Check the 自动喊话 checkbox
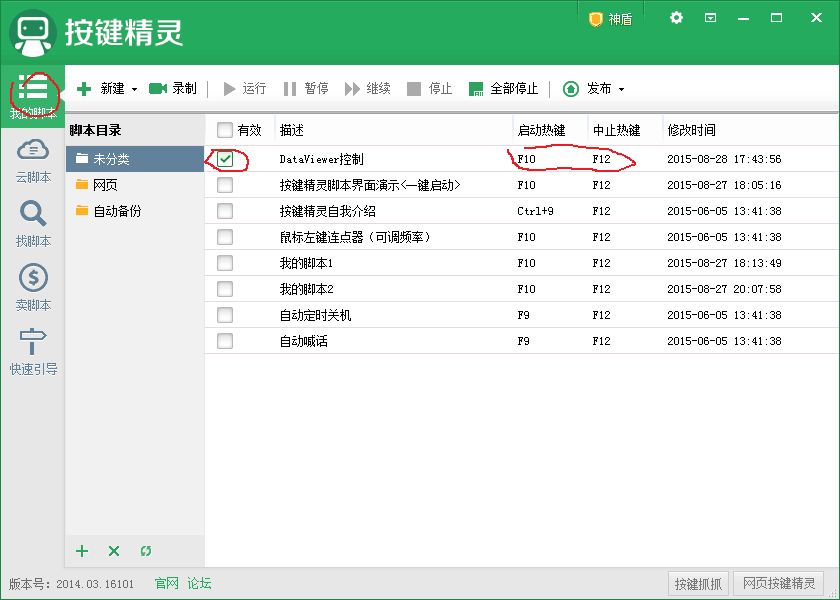 (225, 341)
